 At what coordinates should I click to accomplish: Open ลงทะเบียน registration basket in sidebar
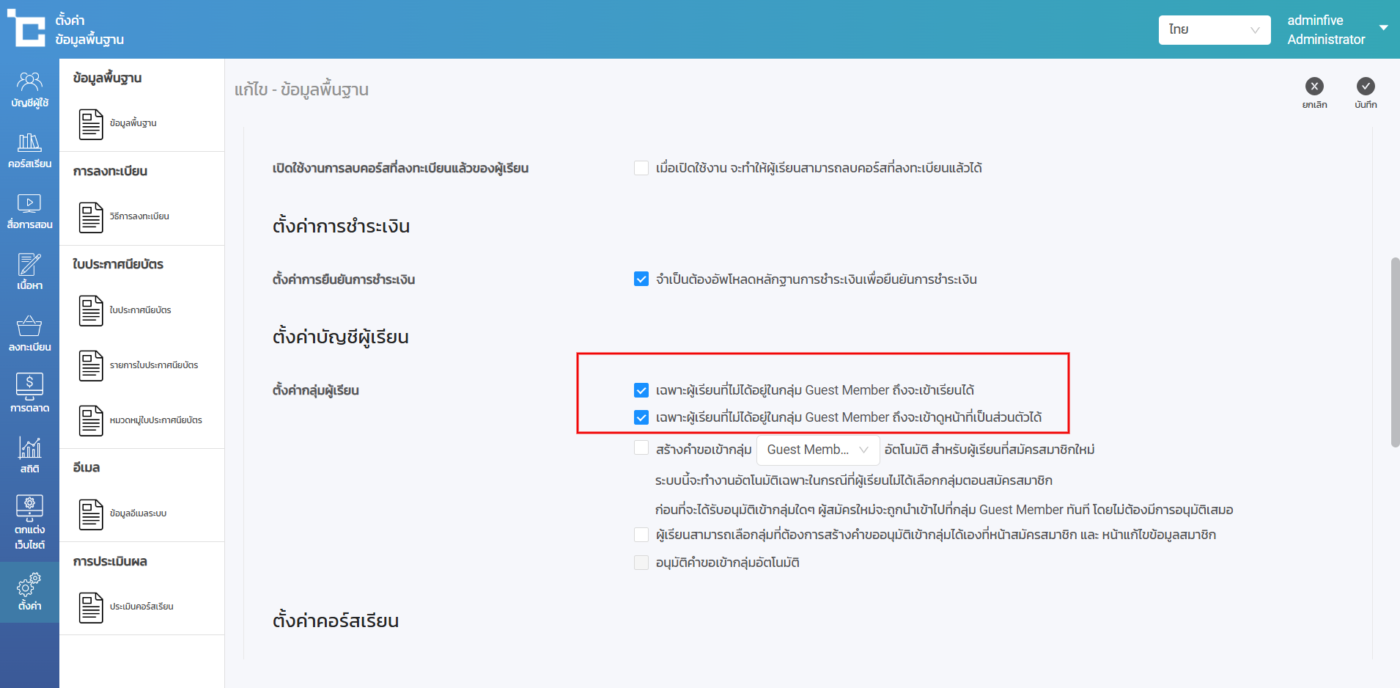(30, 334)
